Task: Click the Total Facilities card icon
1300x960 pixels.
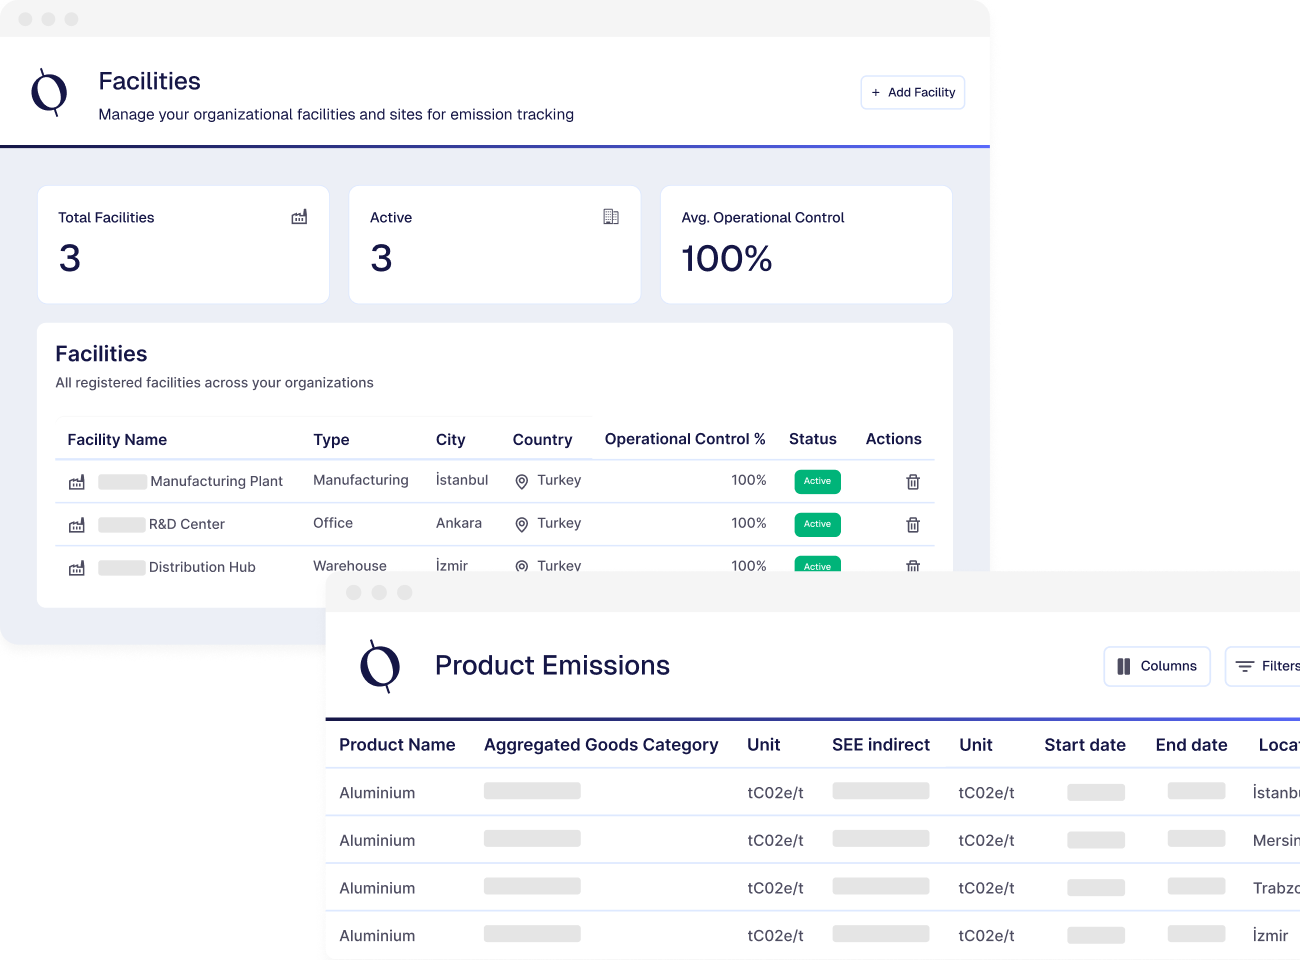Action: coord(299,217)
